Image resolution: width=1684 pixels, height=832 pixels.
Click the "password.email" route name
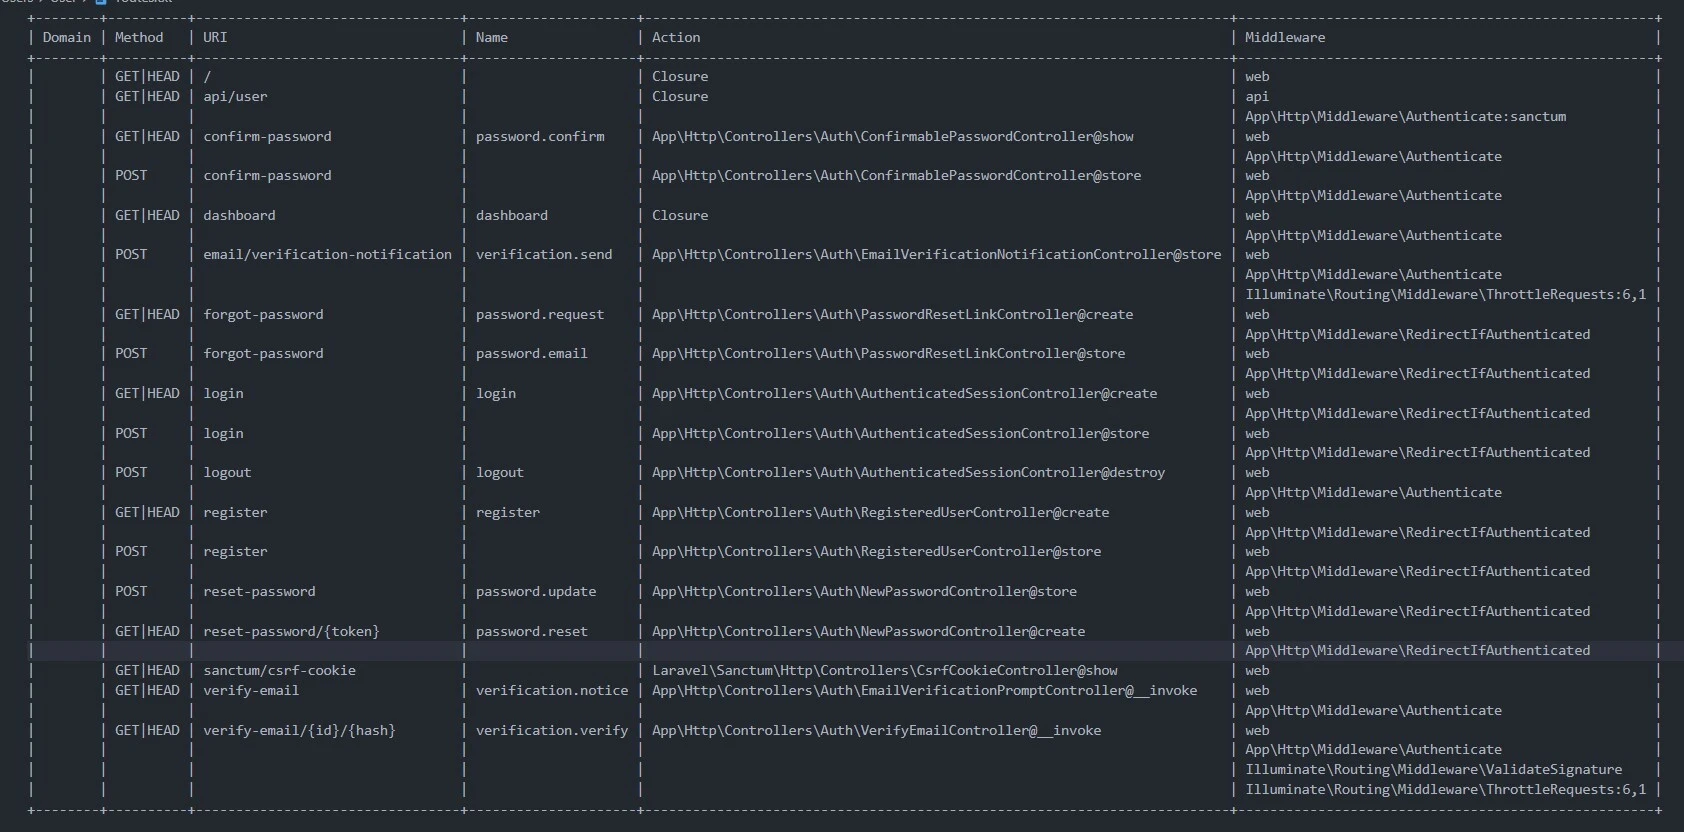coord(532,354)
